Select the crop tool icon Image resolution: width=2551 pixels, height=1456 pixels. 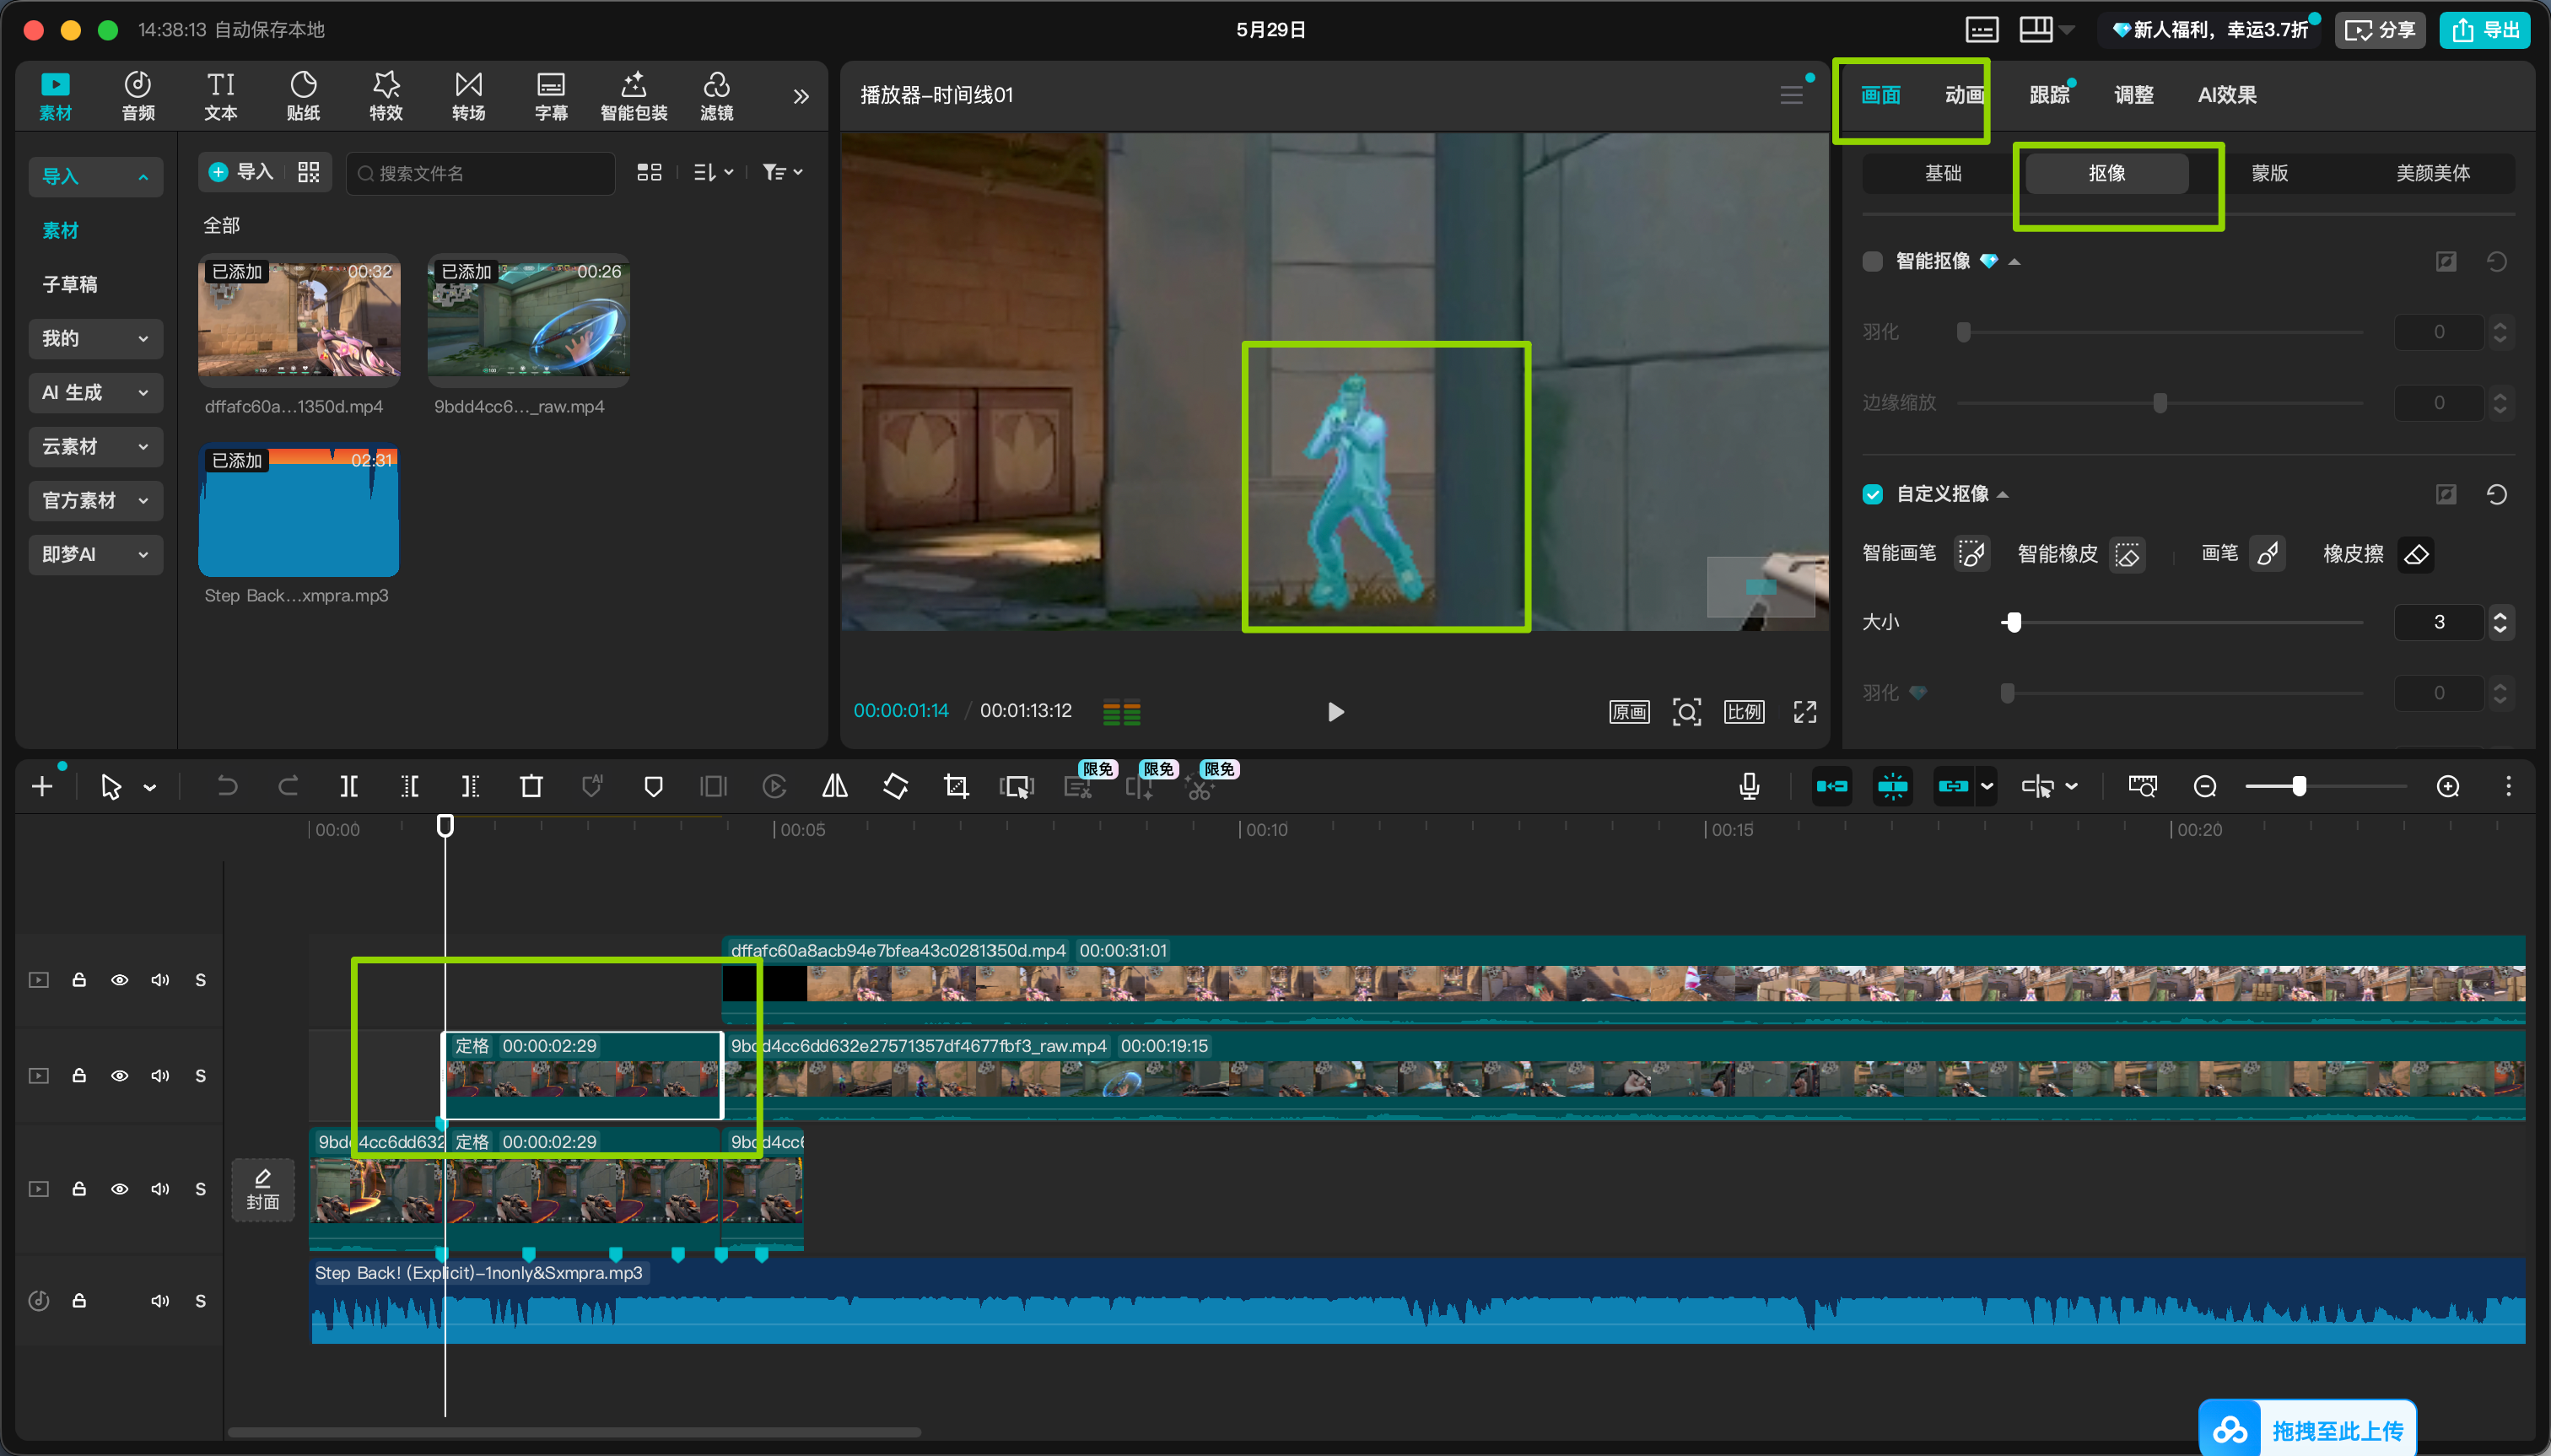coord(956,787)
